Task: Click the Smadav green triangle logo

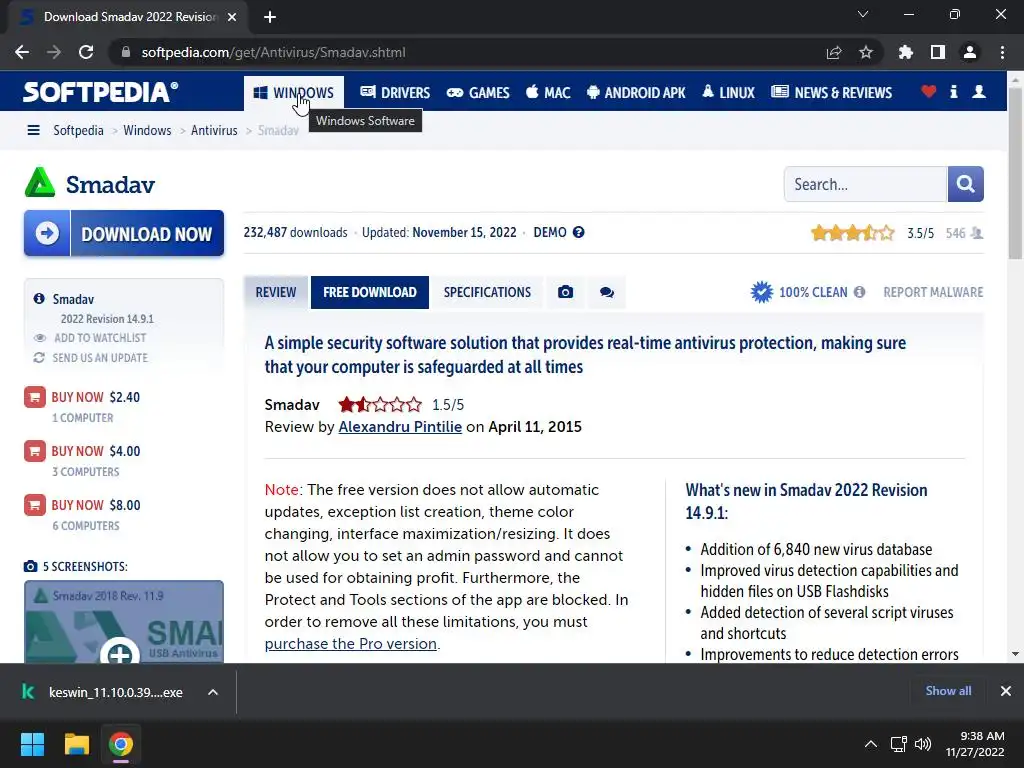Action: click(x=40, y=182)
